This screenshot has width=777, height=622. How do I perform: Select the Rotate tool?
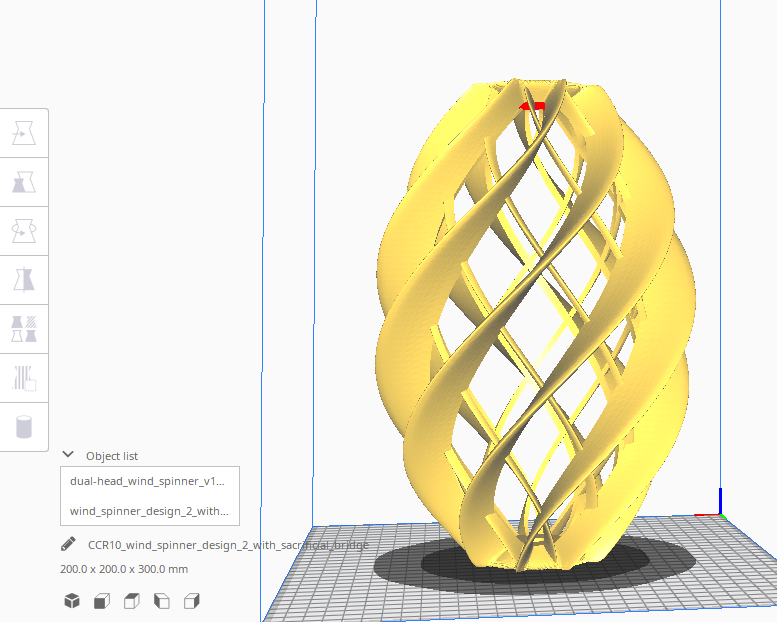[x=24, y=231]
